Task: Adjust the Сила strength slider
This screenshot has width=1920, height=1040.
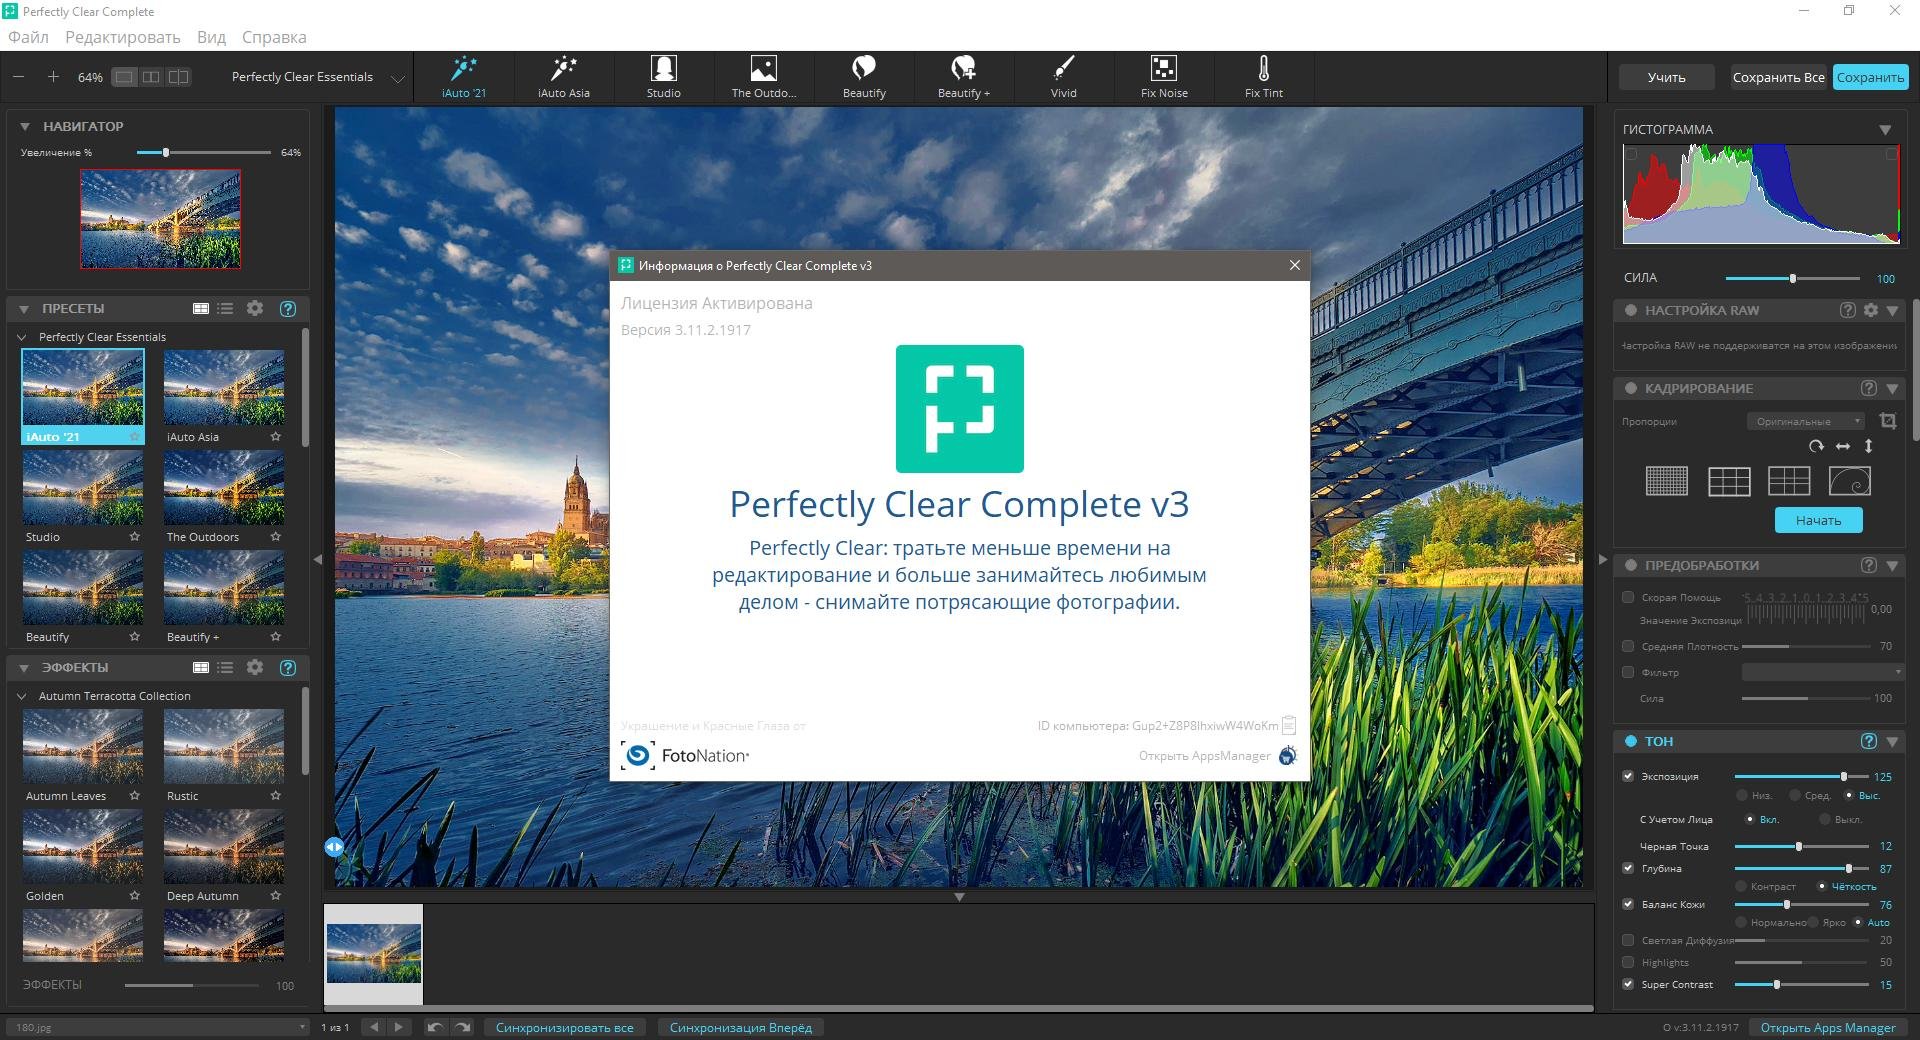Action: pyautogui.click(x=1792, y=278)
